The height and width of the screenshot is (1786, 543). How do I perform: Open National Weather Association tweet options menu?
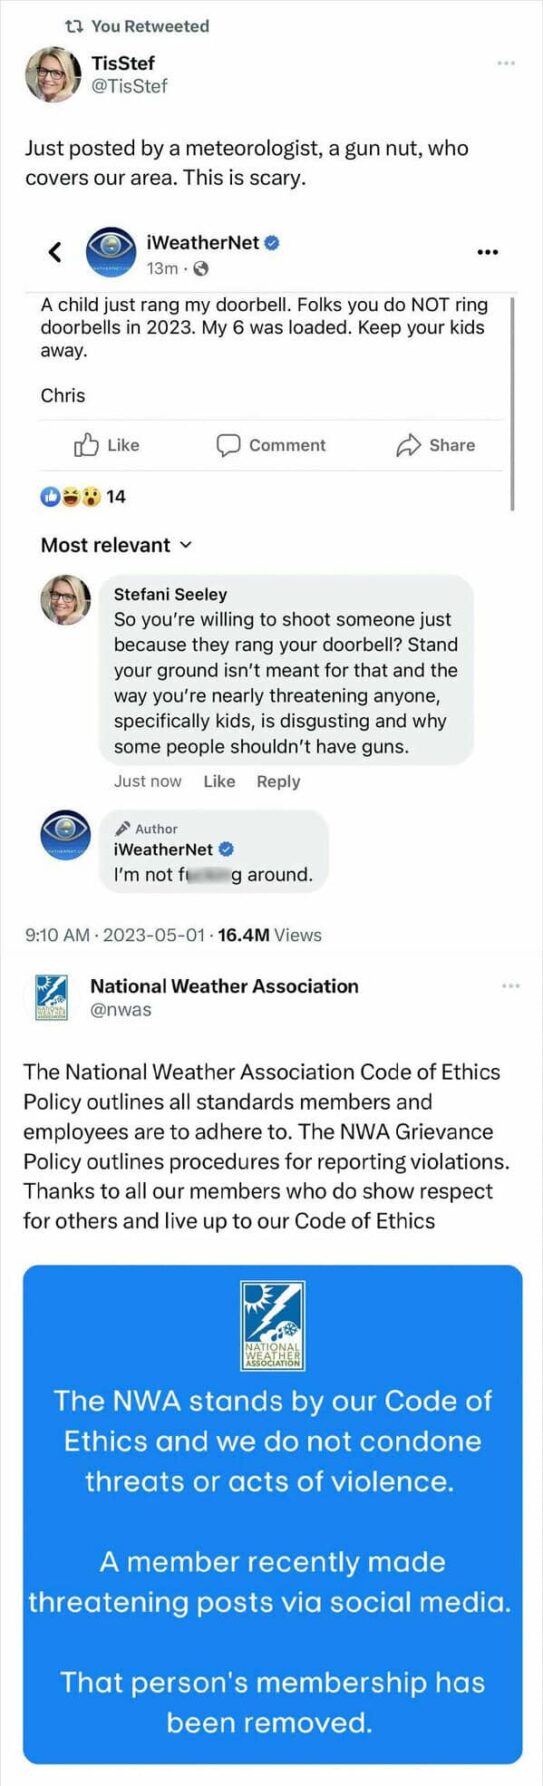click(x=511, y=986)
